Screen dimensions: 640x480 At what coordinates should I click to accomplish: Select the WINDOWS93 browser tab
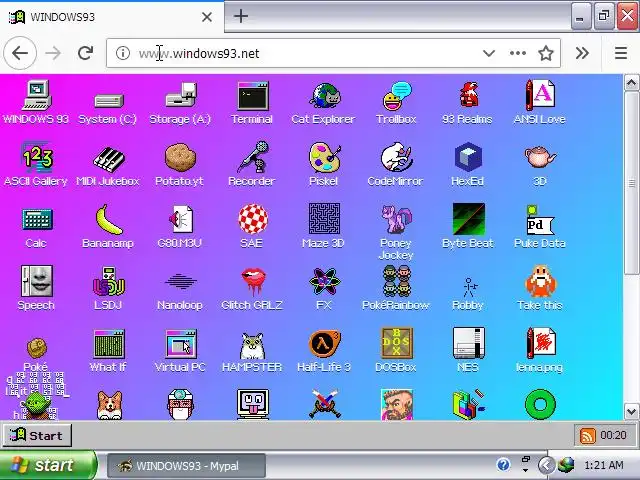[111, 17]
